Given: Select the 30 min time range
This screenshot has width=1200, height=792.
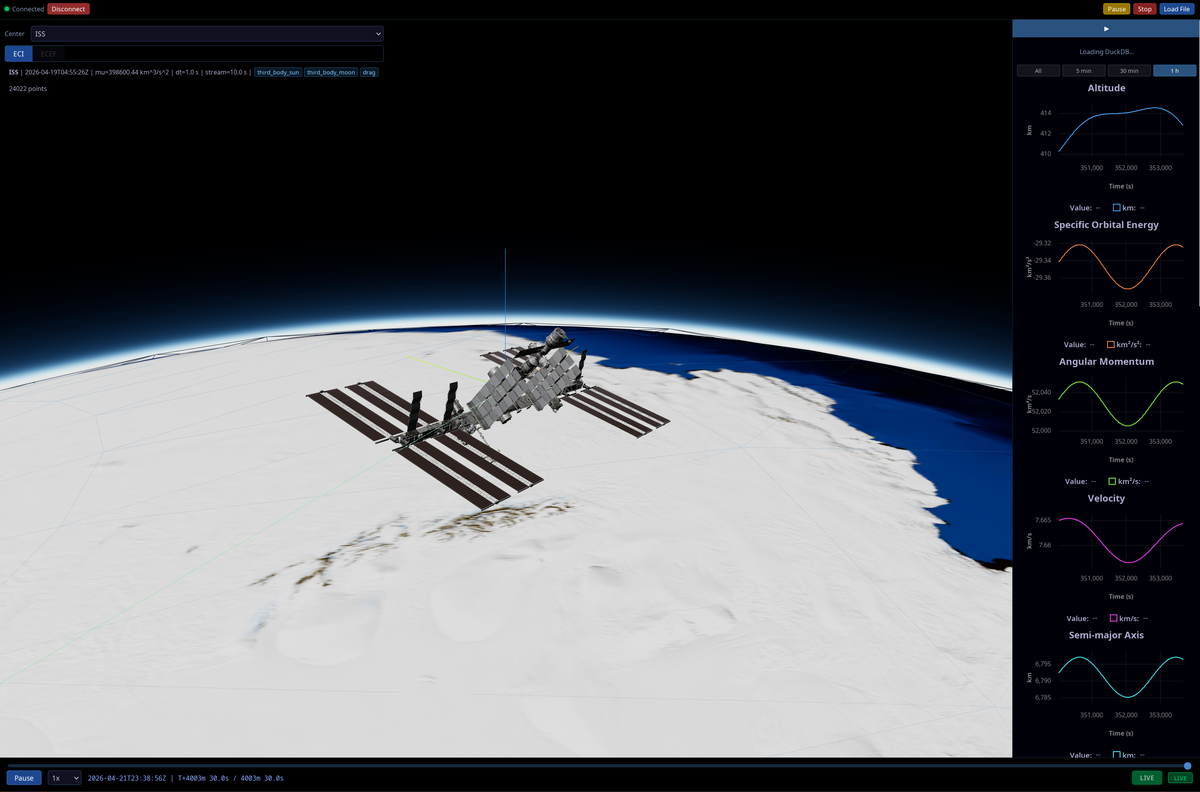Looking at the screenshot, I should 1129,71.
